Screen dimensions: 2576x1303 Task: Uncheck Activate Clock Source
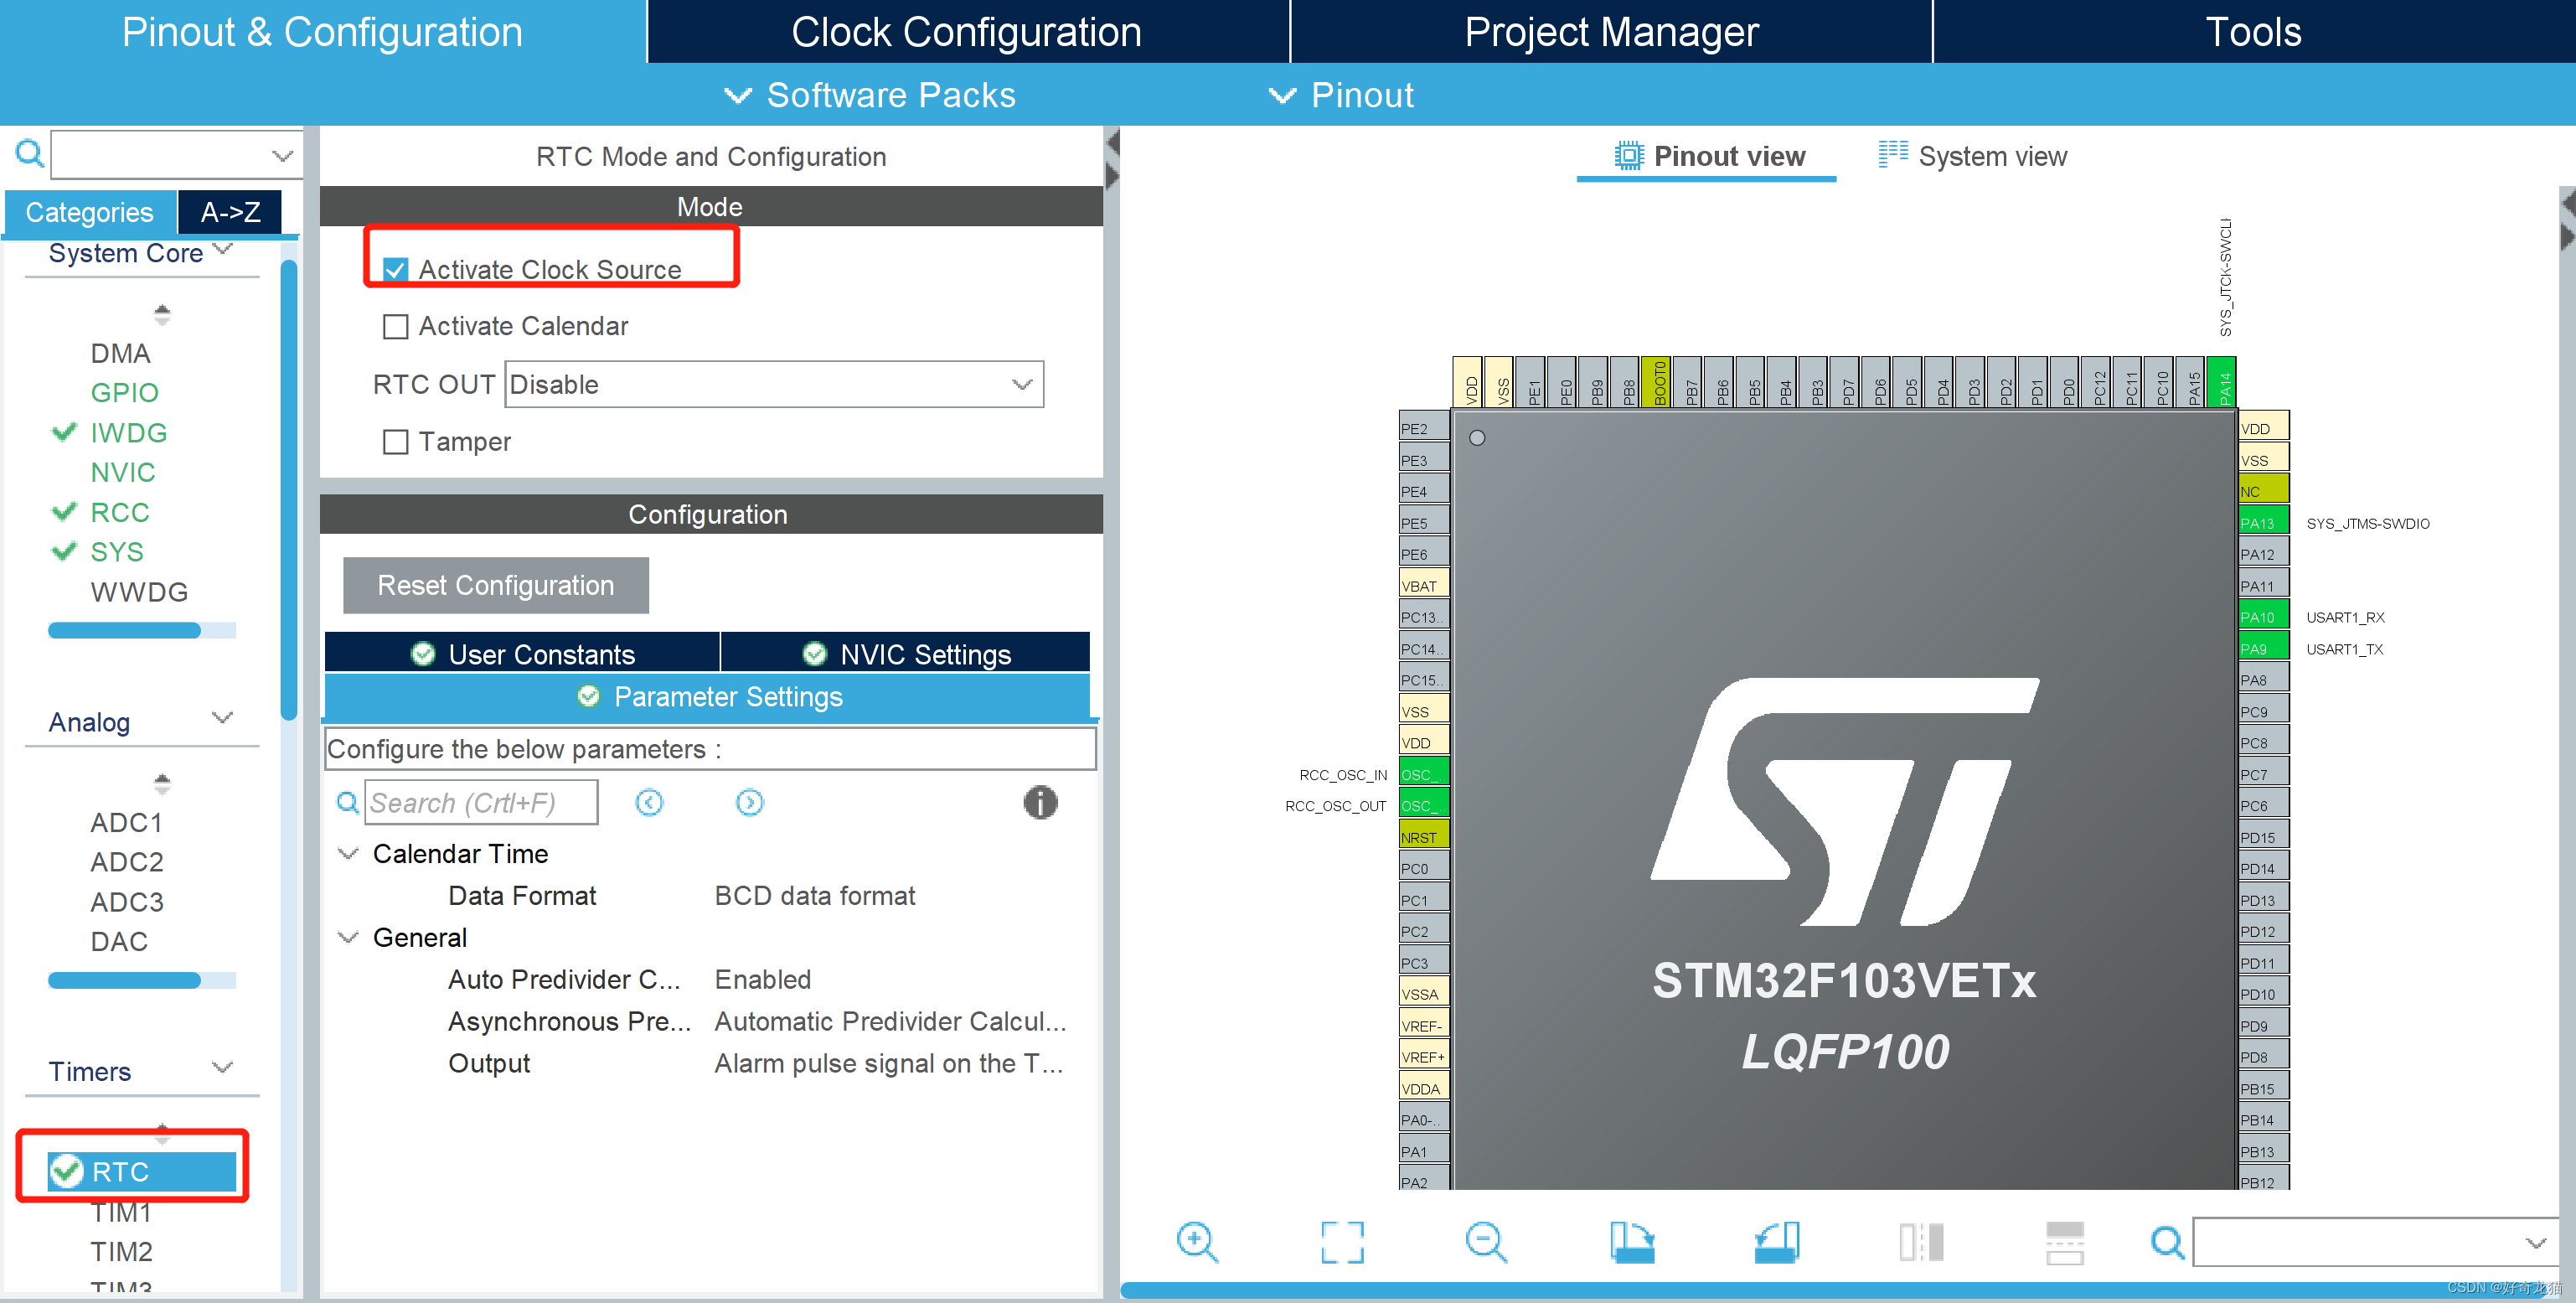pyautogui.click(x=395, y=270)
